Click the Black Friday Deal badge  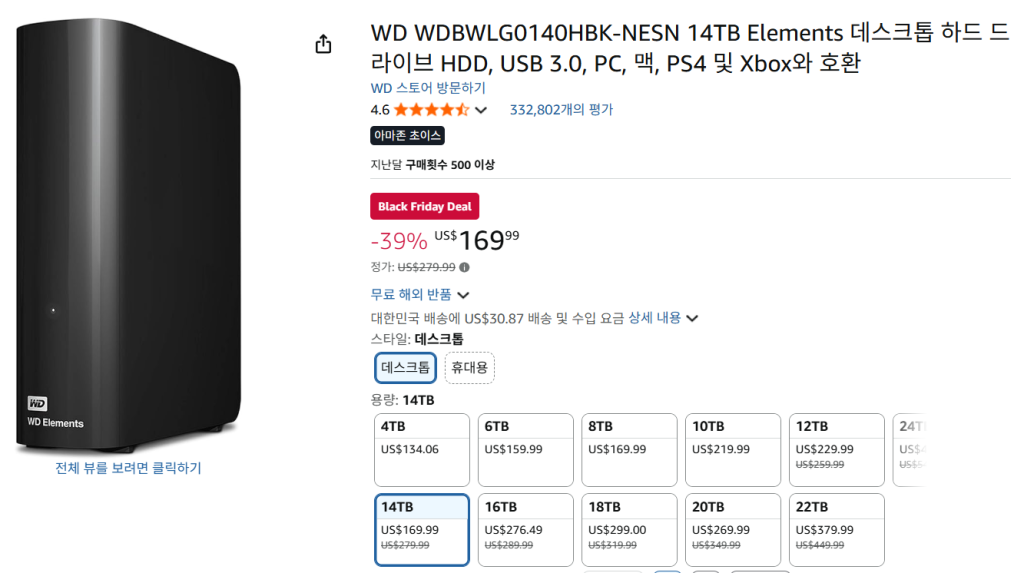tap(425, 207)
